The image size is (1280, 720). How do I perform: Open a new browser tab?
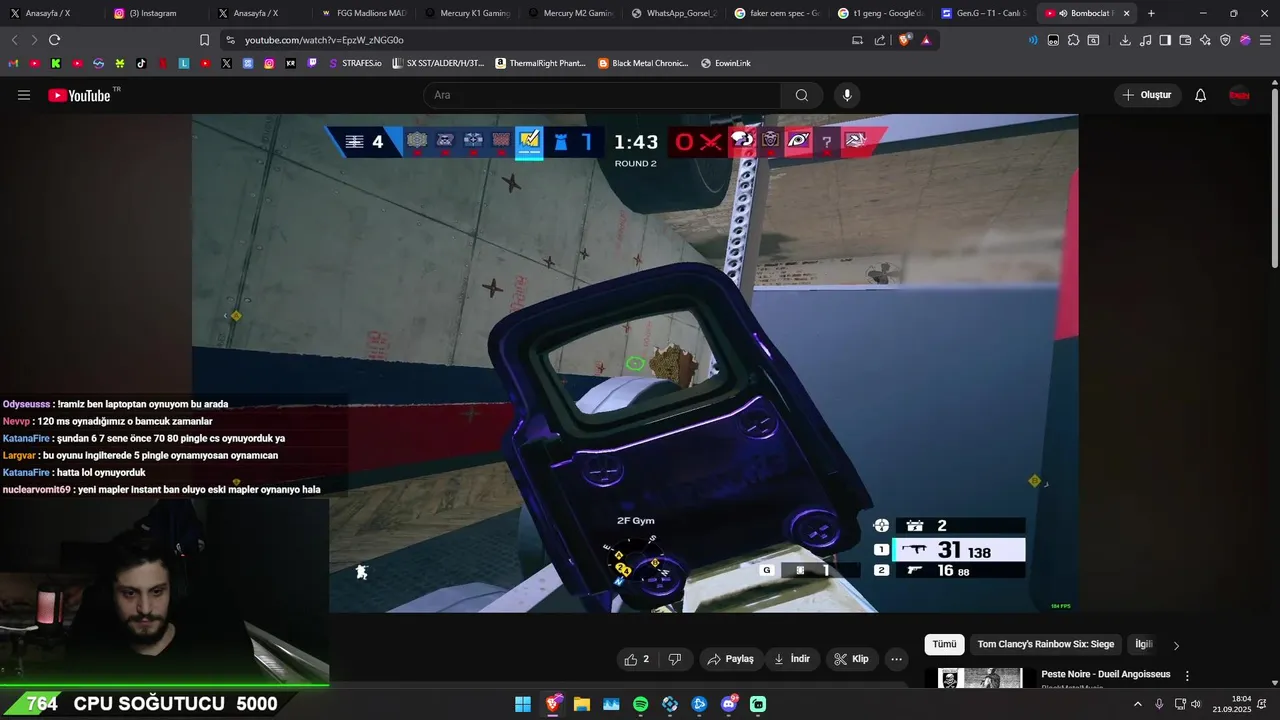click(x=1151, y=13)
